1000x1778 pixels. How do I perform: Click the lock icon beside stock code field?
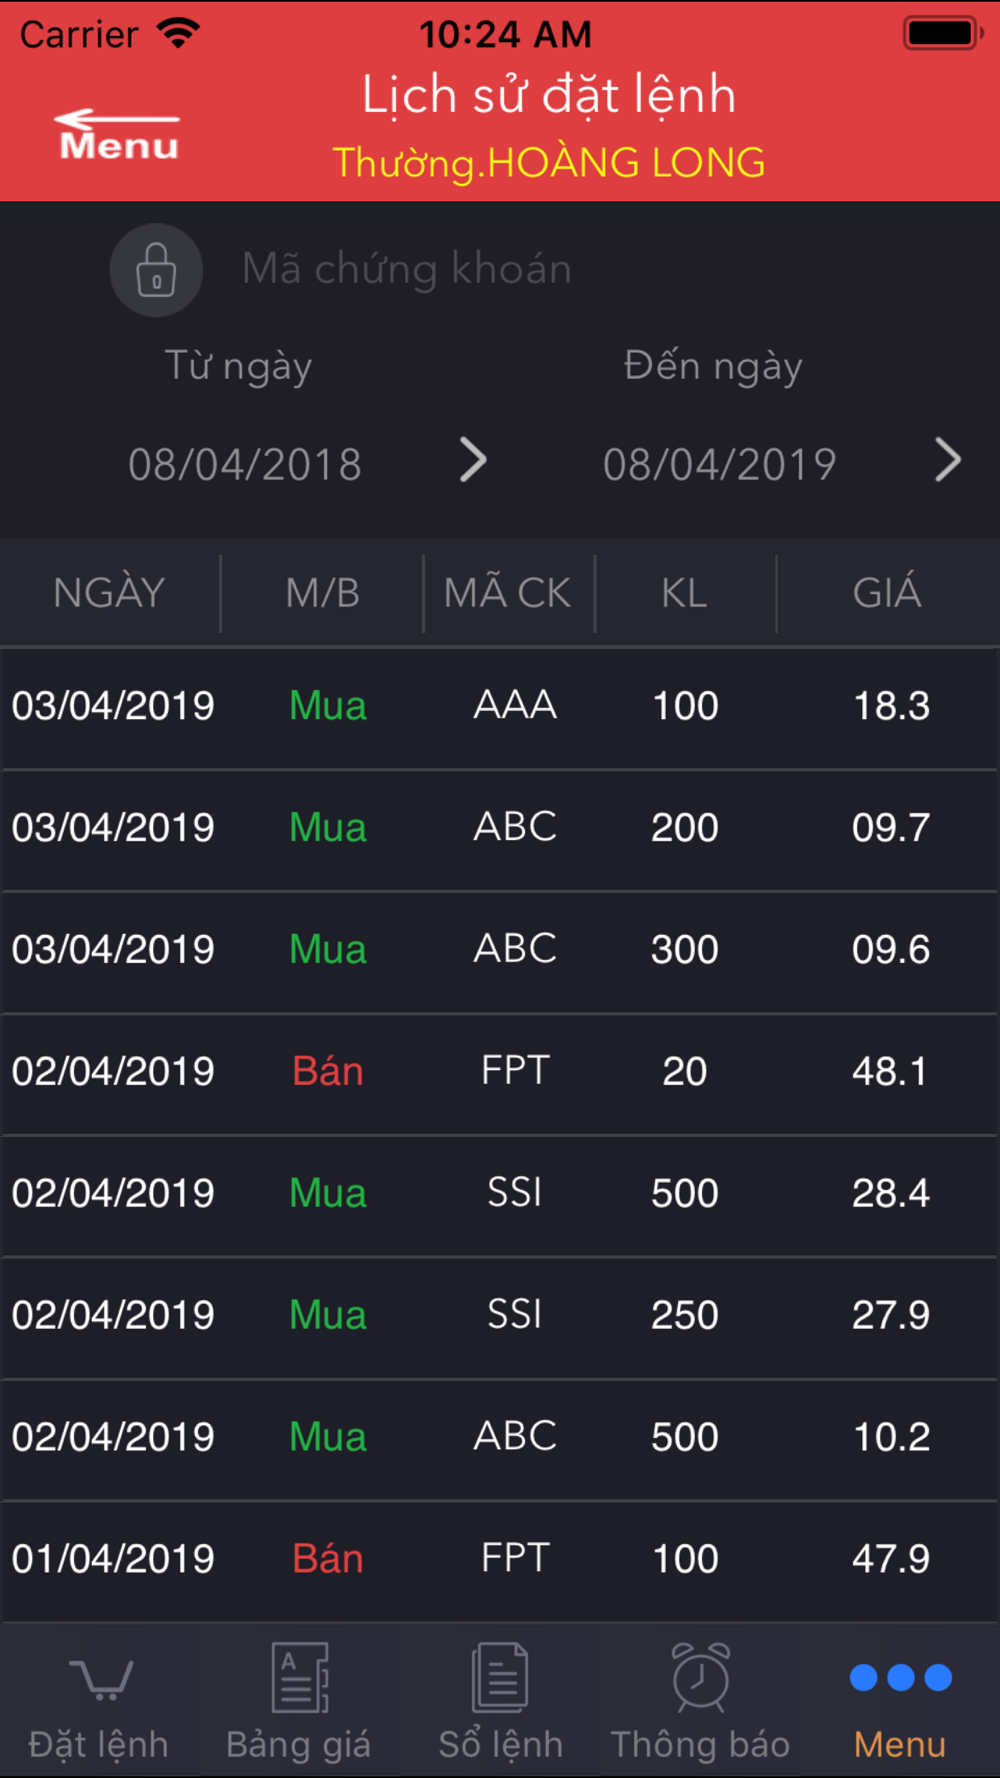tap(156, 270)
